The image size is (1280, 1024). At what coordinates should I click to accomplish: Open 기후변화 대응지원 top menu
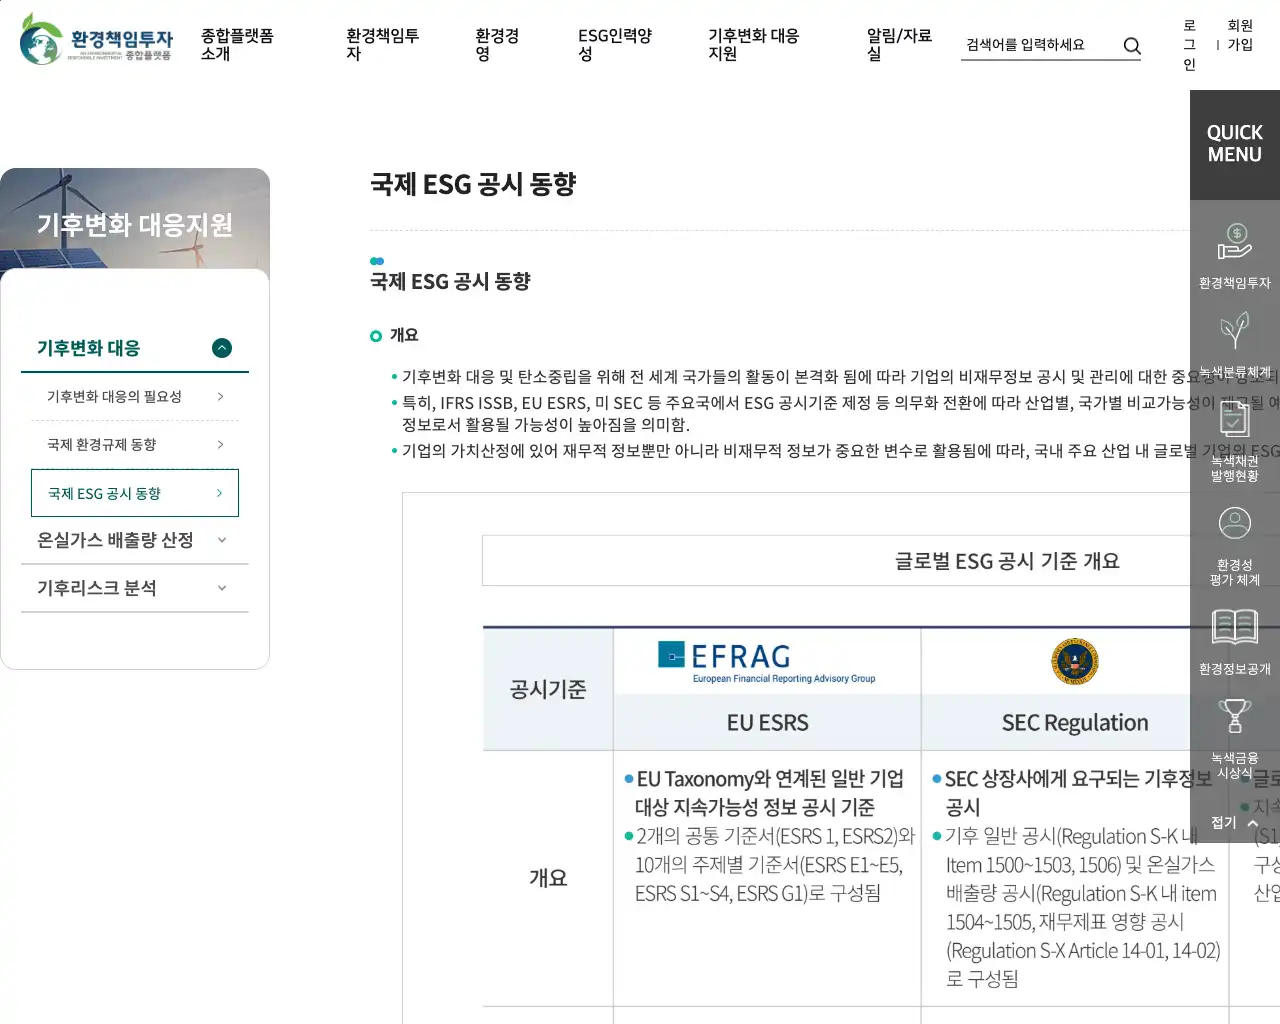753,45
